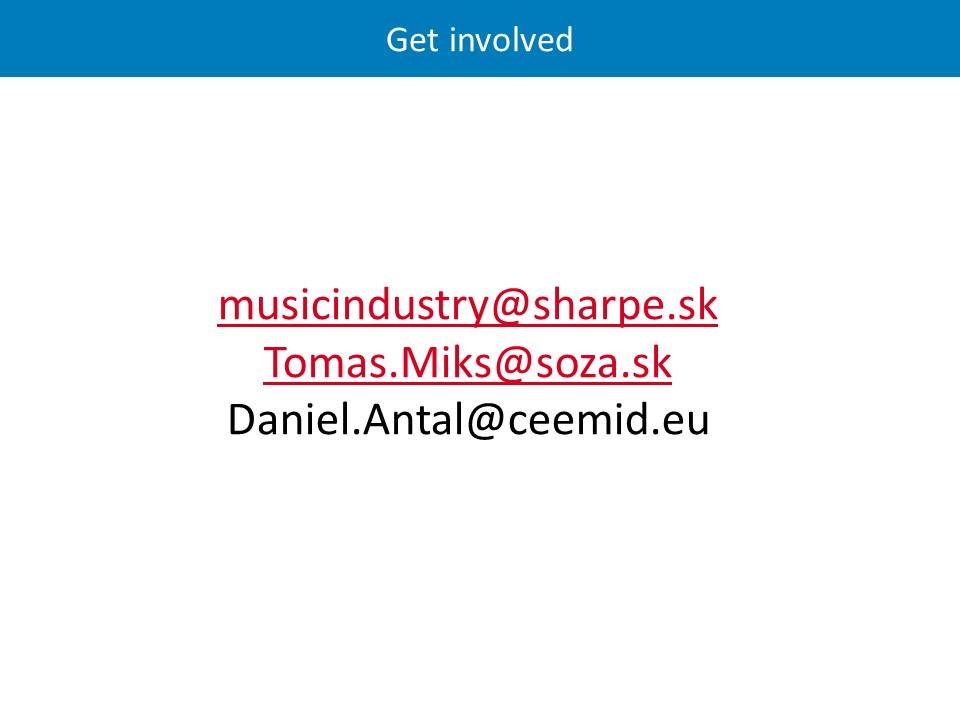Viewport: 960px width, 720px height.
Task: Click the Tomas.Miks@soza.sk email link
Action: tap(468, 364)
